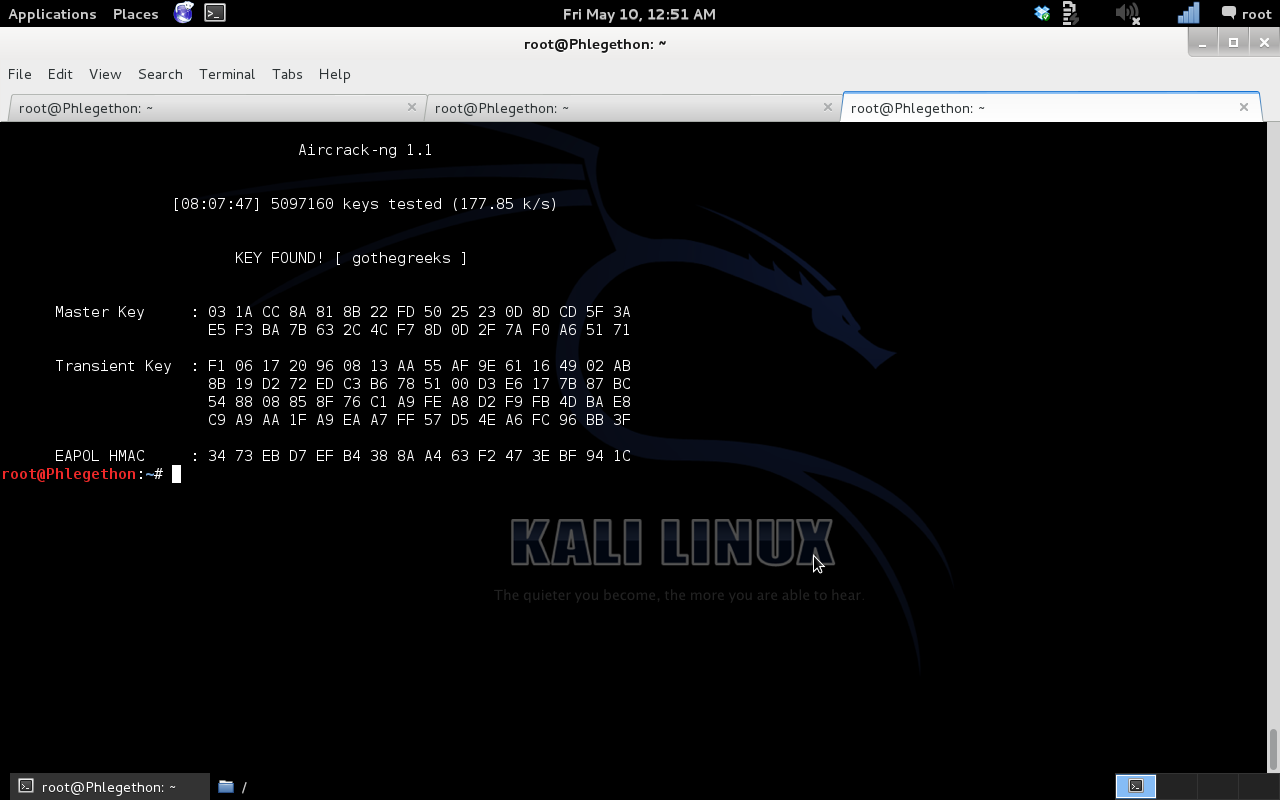Open the Applications menu

tap(52, 14)
